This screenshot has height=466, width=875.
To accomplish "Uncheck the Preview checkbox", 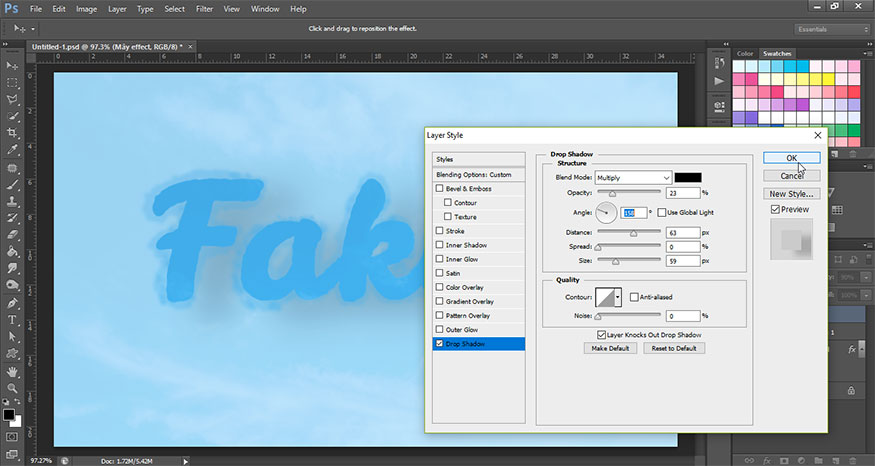I will (775, 209).
